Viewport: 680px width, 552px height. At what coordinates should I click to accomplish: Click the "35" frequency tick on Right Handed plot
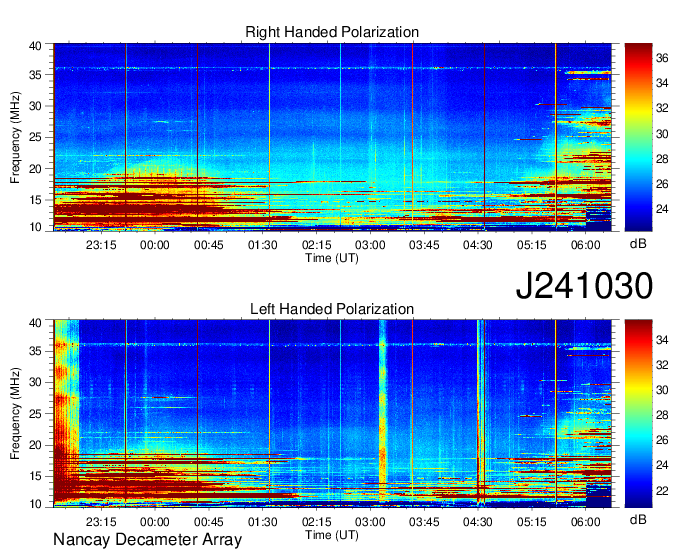click(35, 75)
